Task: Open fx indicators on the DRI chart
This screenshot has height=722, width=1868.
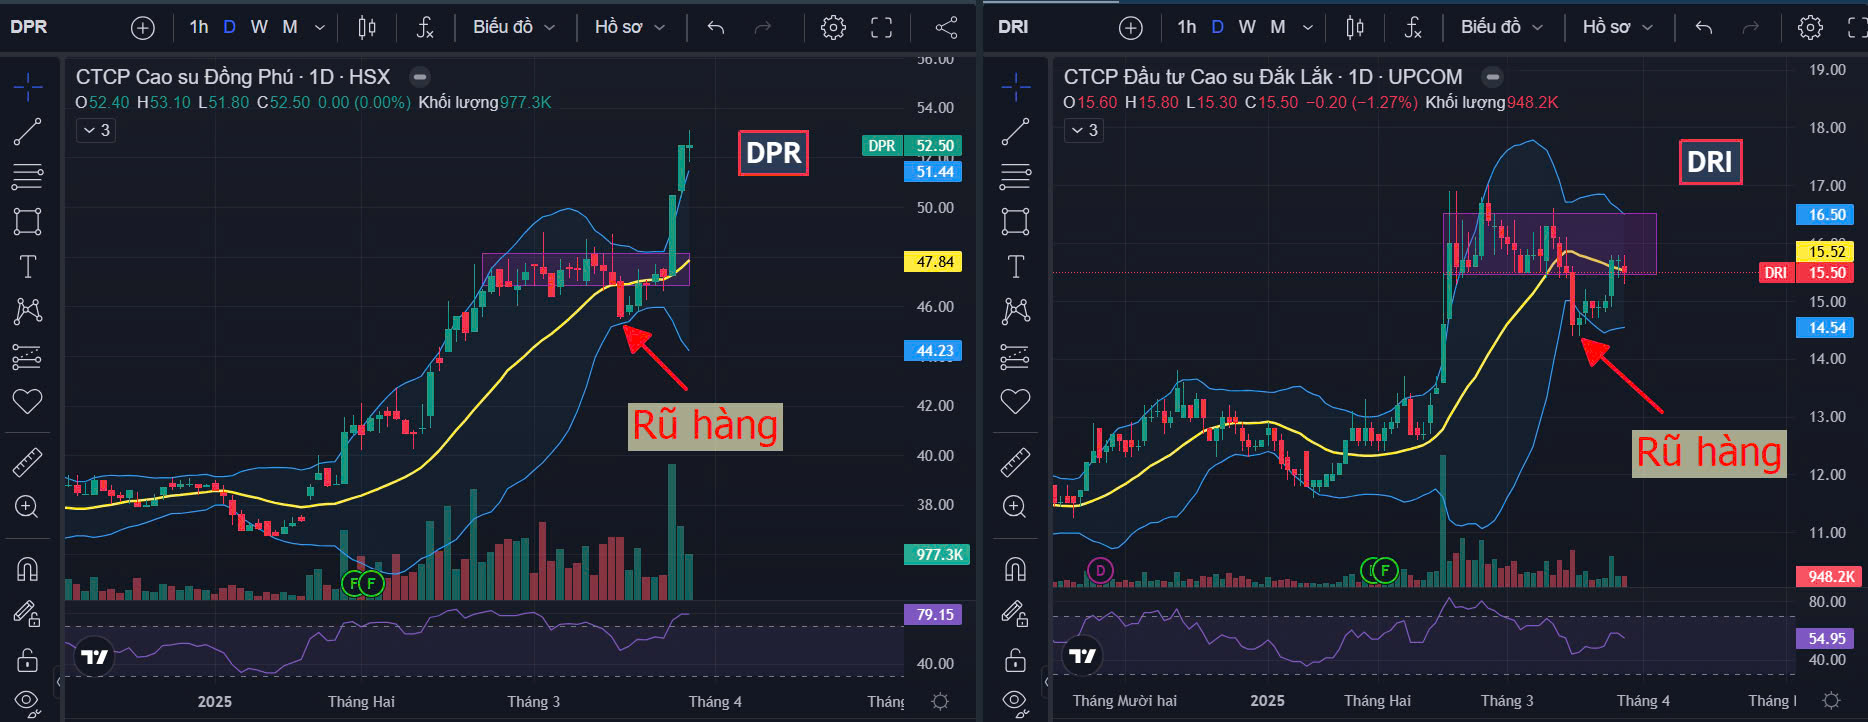Action: click(x=1413, y=28)
